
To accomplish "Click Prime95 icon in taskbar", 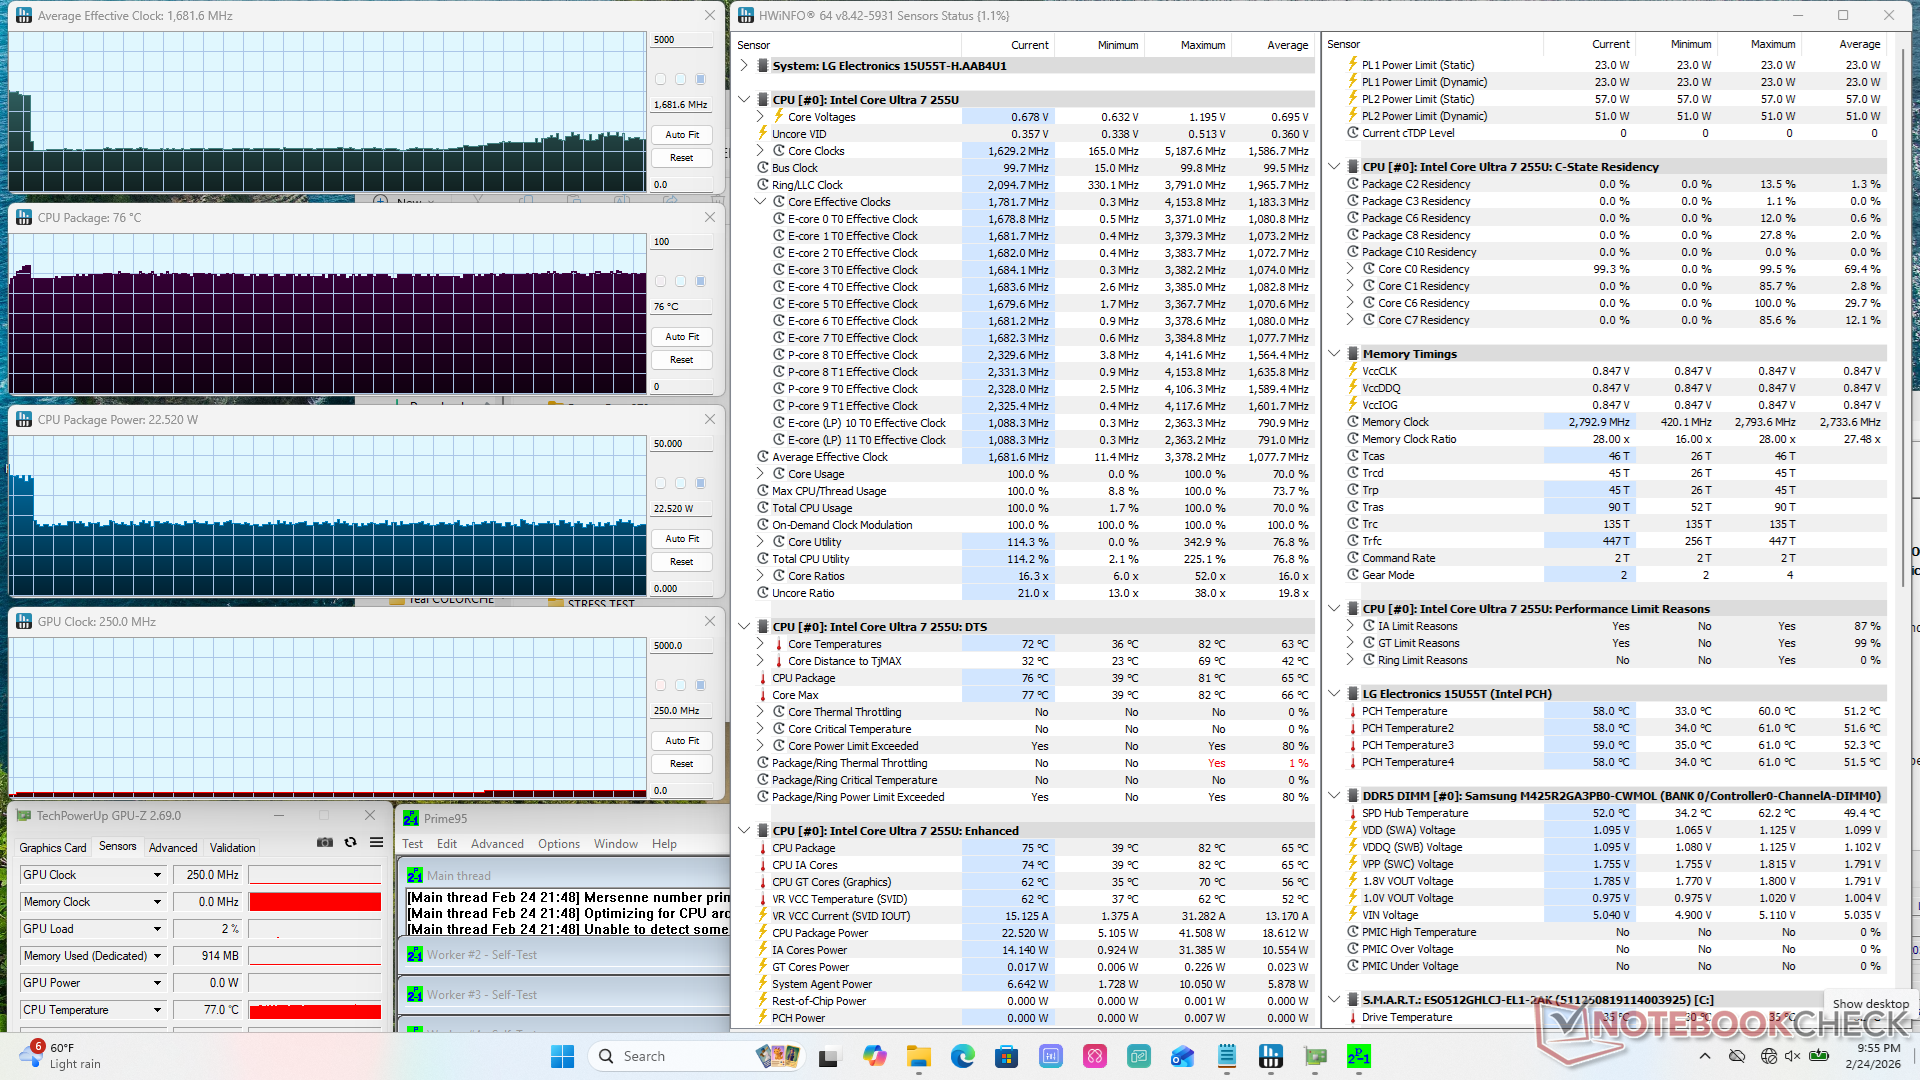I will [1358, 1056].
